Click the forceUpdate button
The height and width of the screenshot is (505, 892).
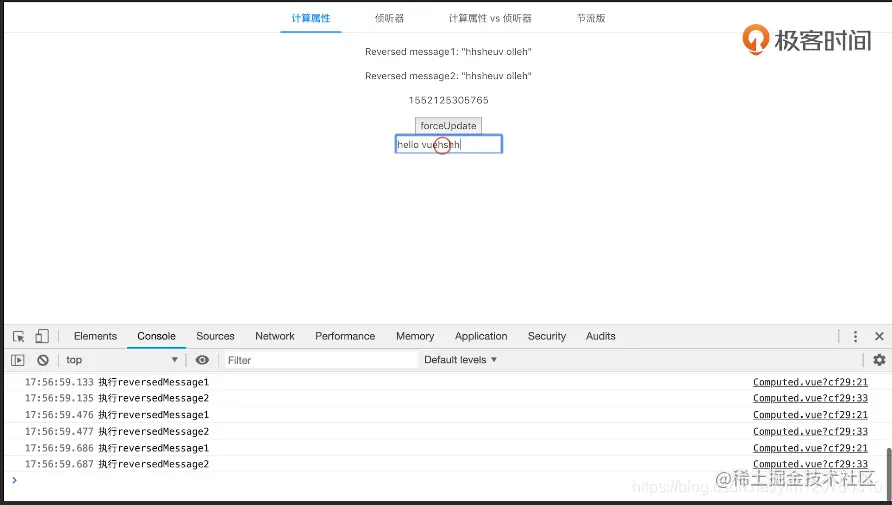coord(448,126)
